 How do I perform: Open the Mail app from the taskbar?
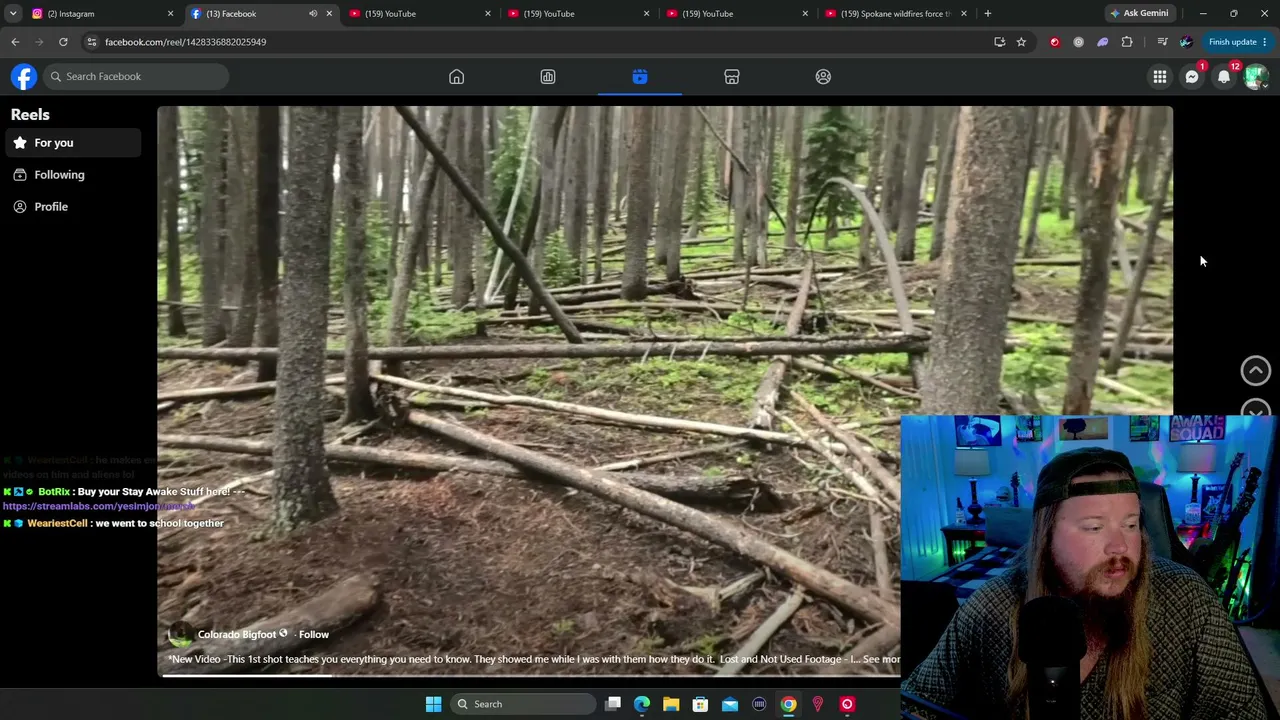pos(730,704)
